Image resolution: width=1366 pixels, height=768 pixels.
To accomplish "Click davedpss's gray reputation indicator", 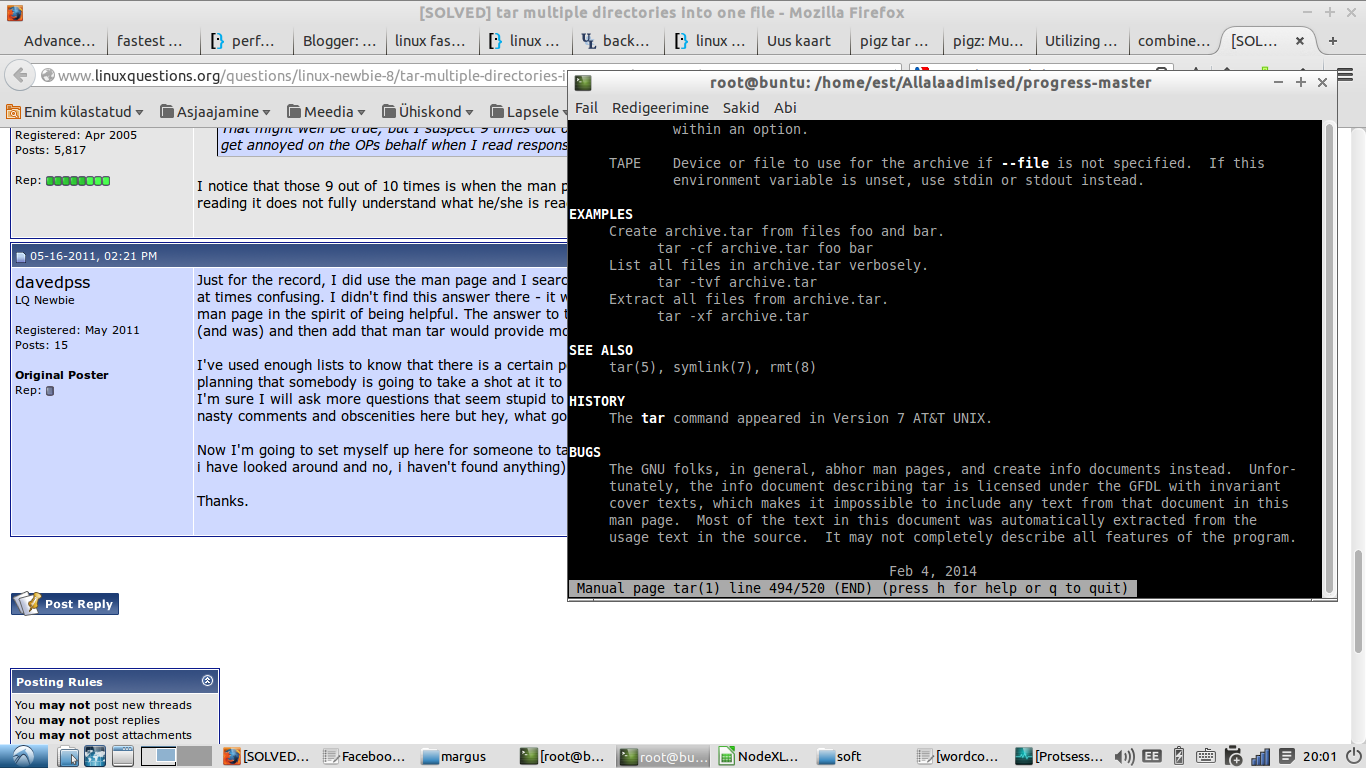I will coord(50,391).
